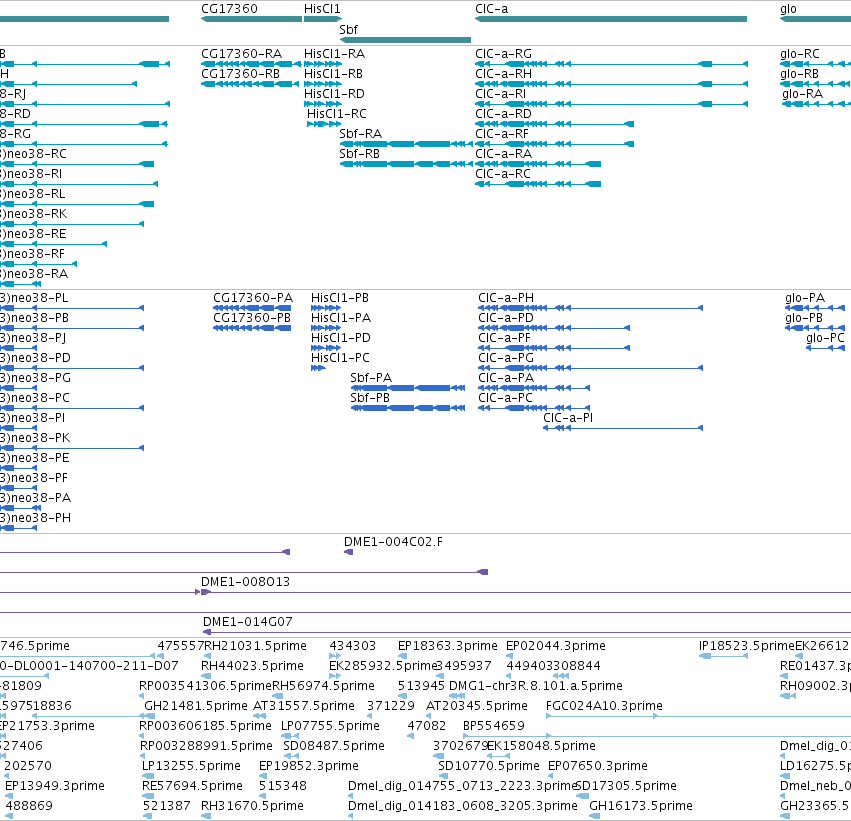
Task: Select EST RE57694.5prime
Action: click(192, 786)
